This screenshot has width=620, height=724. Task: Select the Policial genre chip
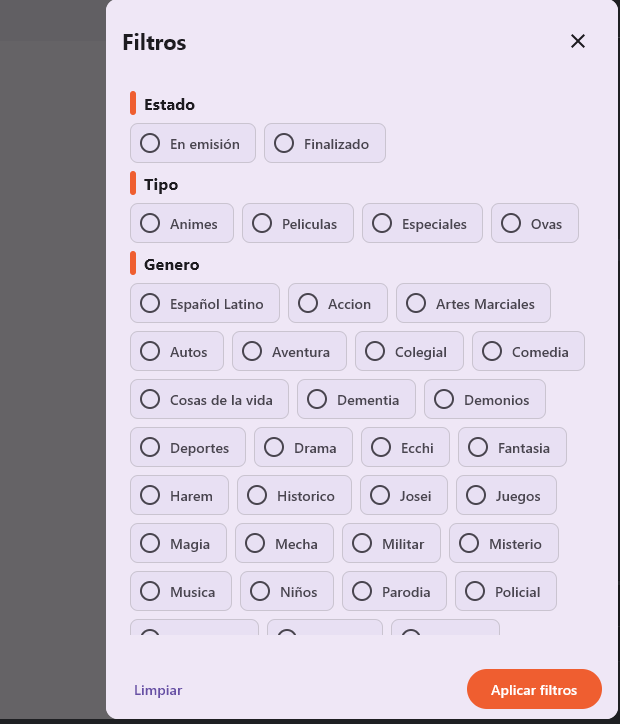(505, 592)
